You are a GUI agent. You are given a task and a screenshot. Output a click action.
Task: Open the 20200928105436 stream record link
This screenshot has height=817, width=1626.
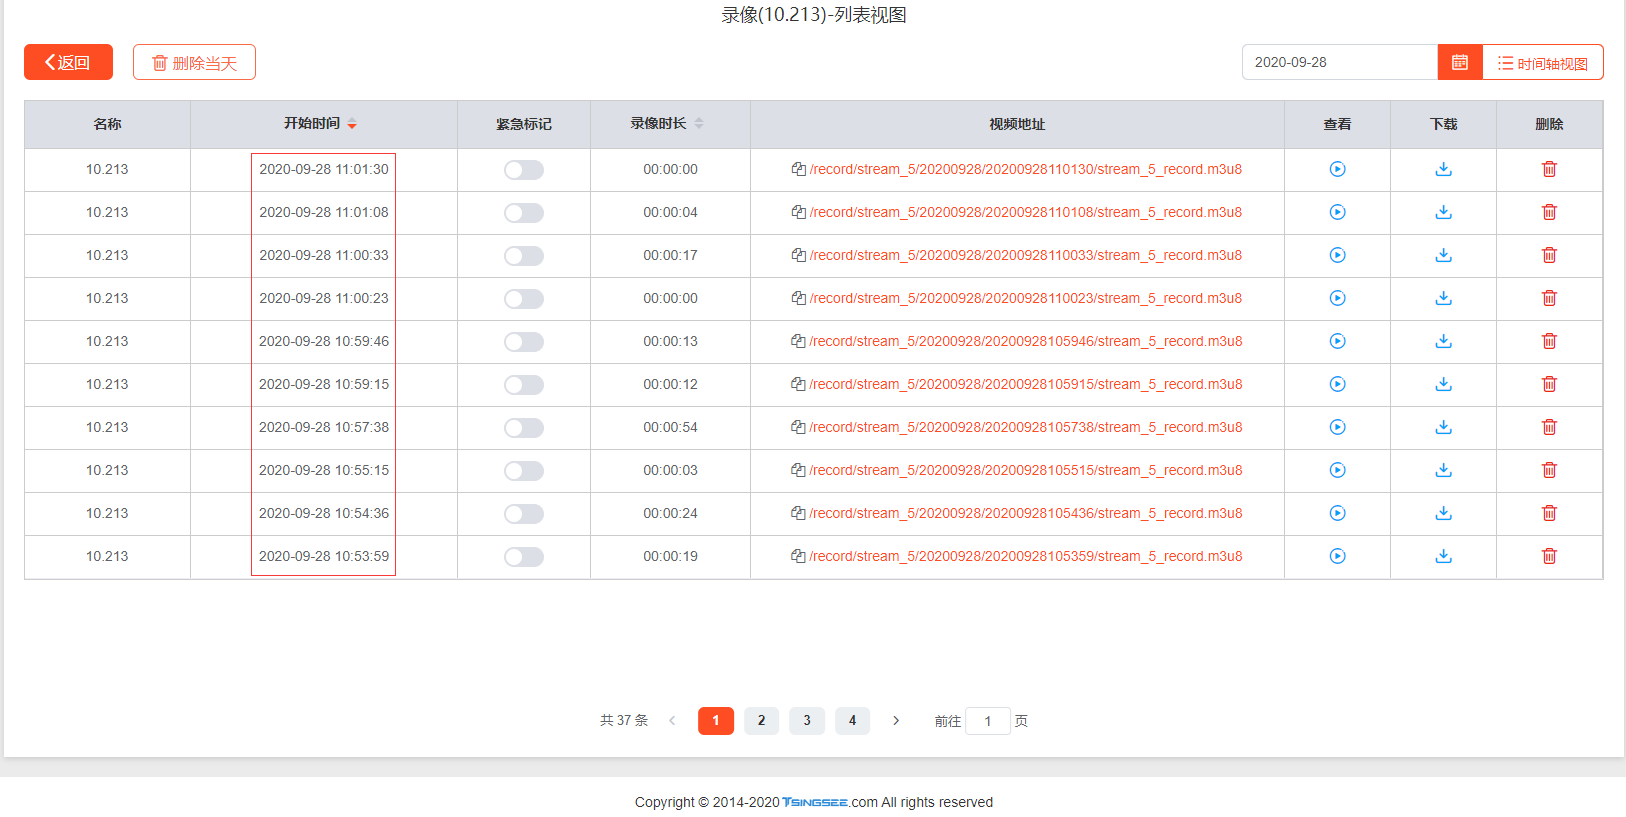coord(1025,513)
